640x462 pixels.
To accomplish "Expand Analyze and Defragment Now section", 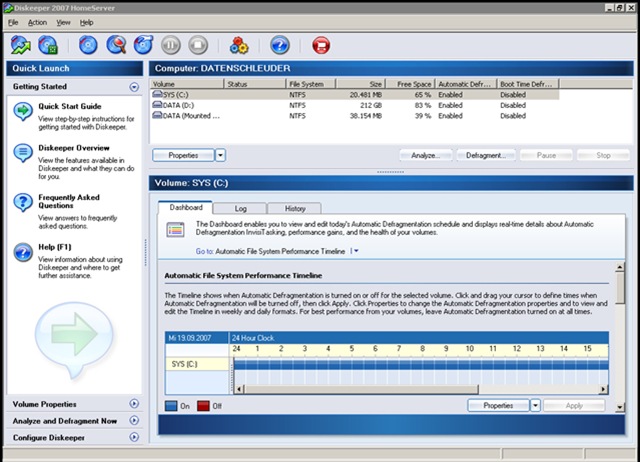I will coord(134,420).
